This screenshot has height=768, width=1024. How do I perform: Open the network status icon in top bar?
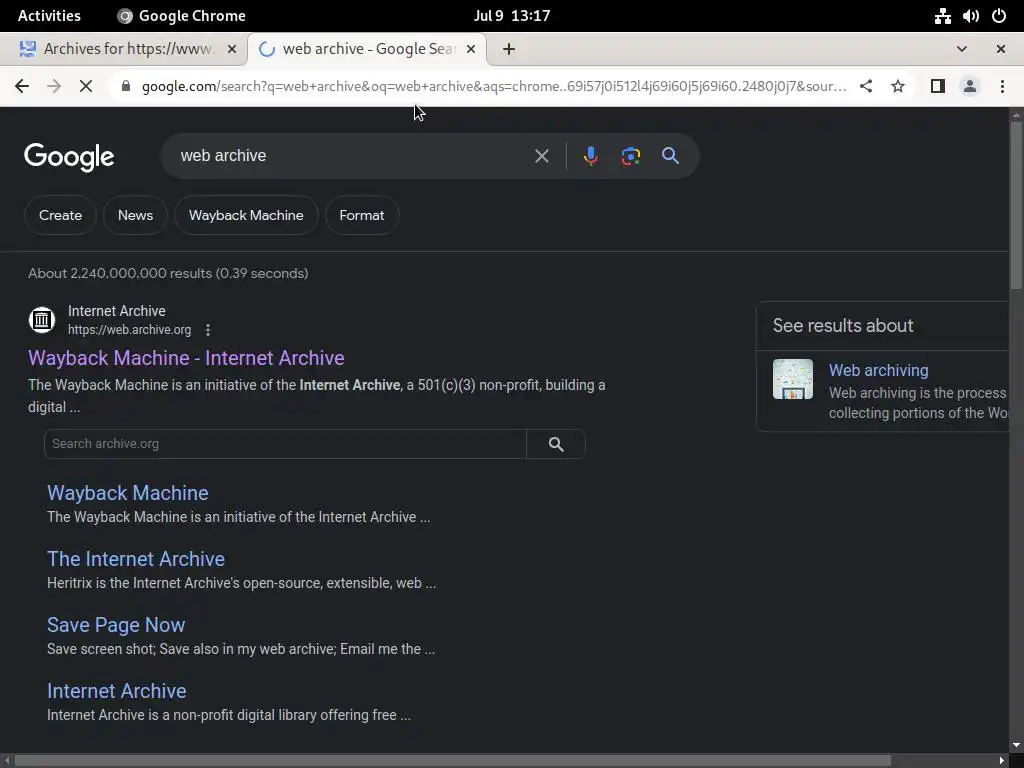click(x=942, y=16)
